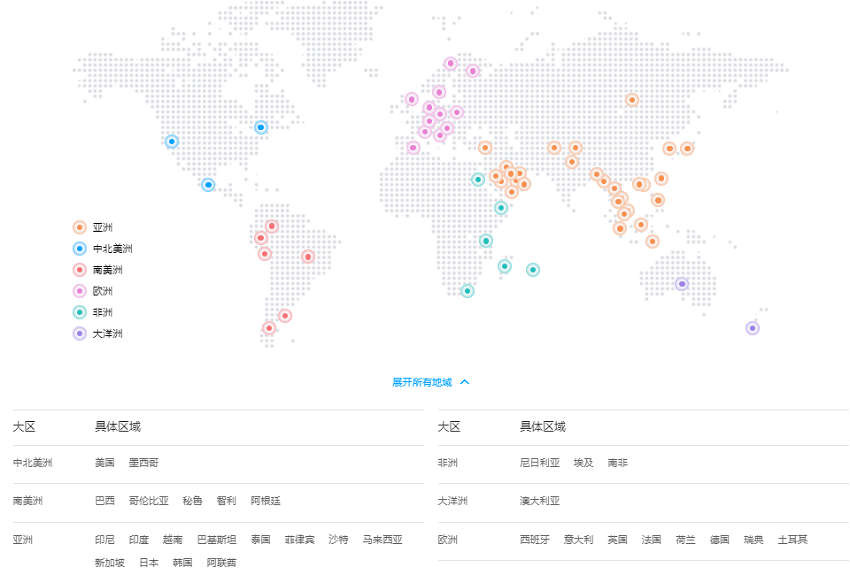Click 日本 in the 亚洲 row

(149, 563)
